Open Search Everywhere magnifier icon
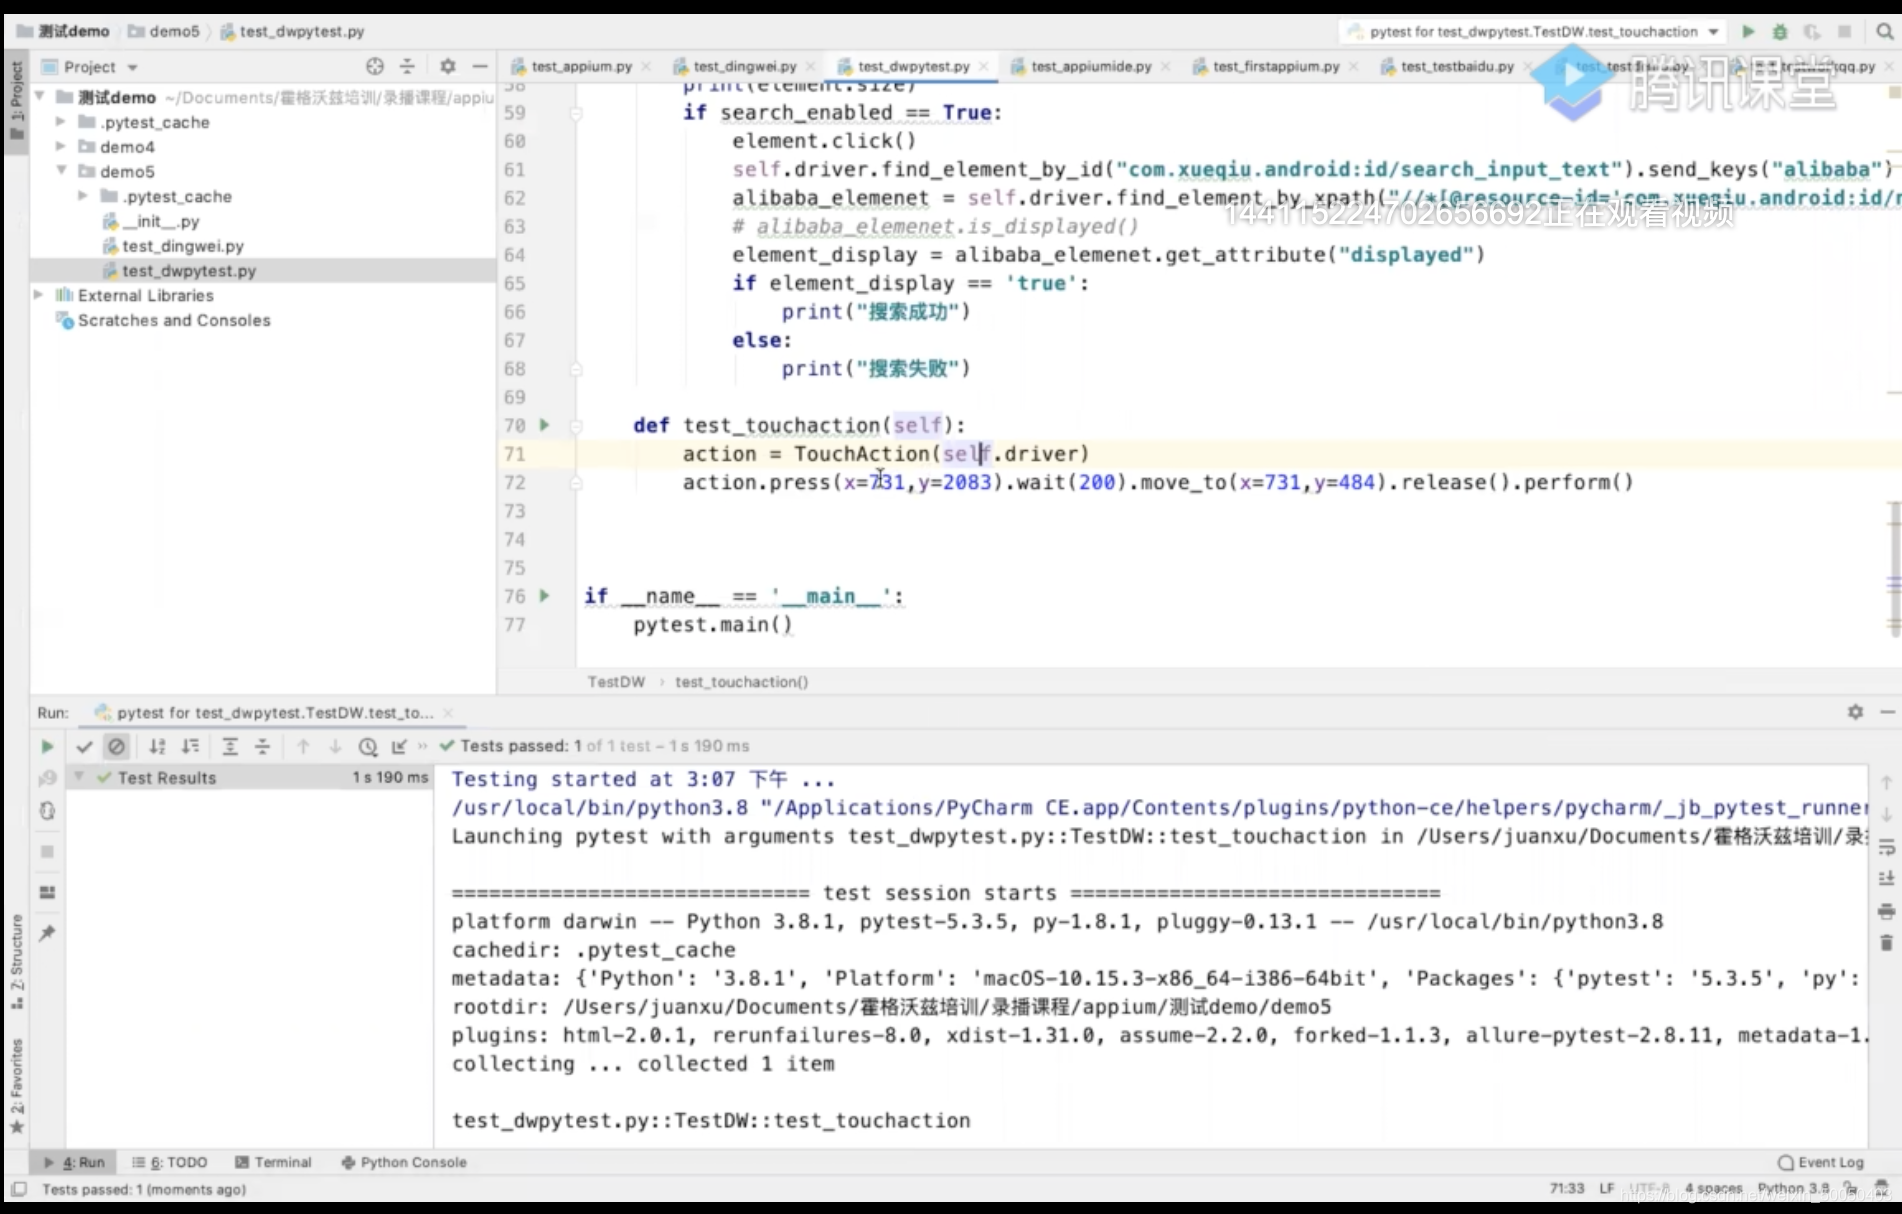Screen dimensions: 1902x1214 pyautogui.click(x=1885, y=32)
